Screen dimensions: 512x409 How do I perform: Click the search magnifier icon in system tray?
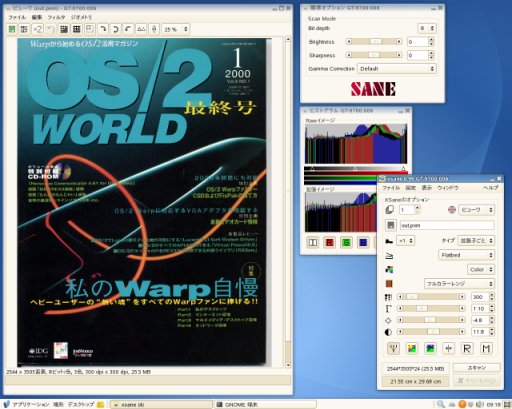(x=441, y=404)
